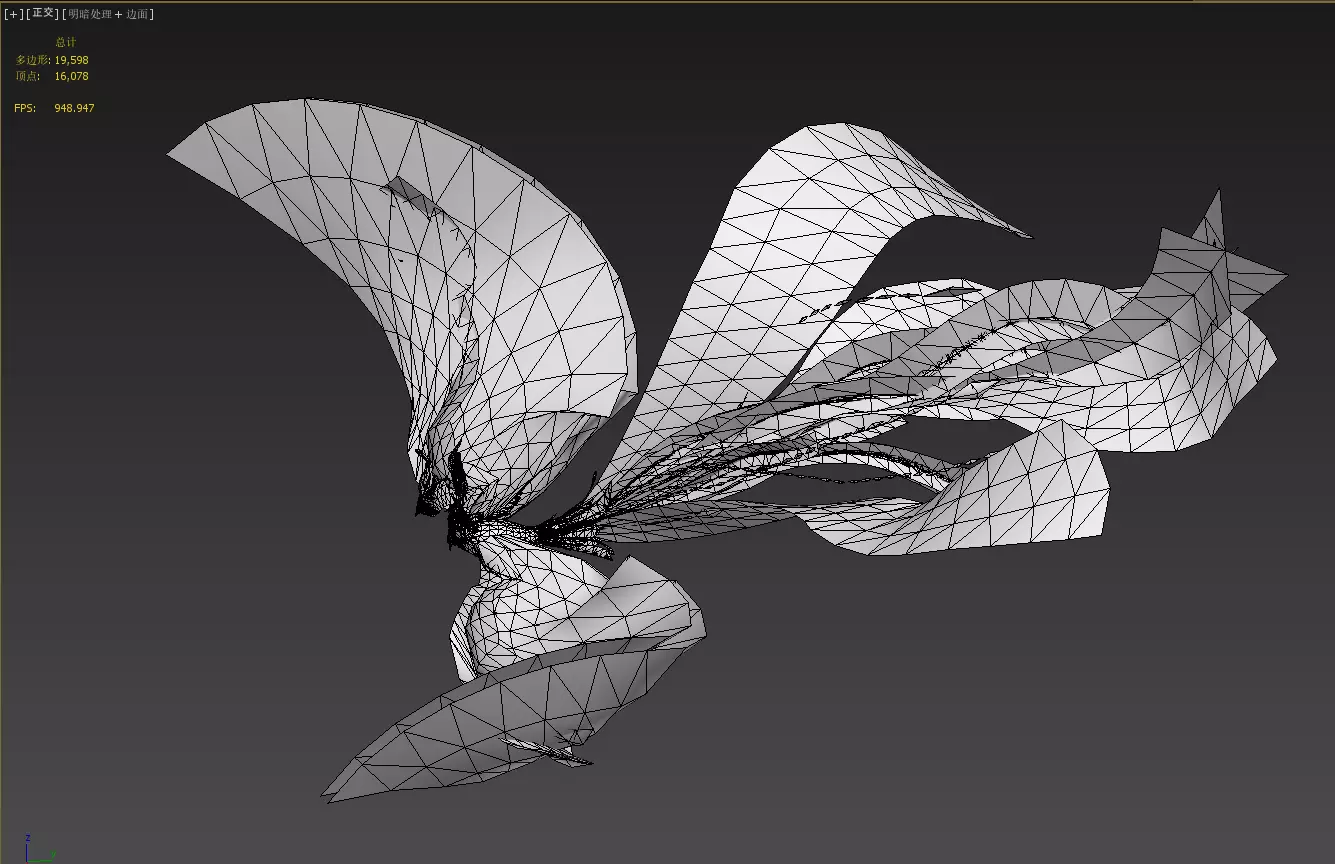Open the [+] viewport general menu
This screenshot has width=1335, height=864.
(14, 14)
